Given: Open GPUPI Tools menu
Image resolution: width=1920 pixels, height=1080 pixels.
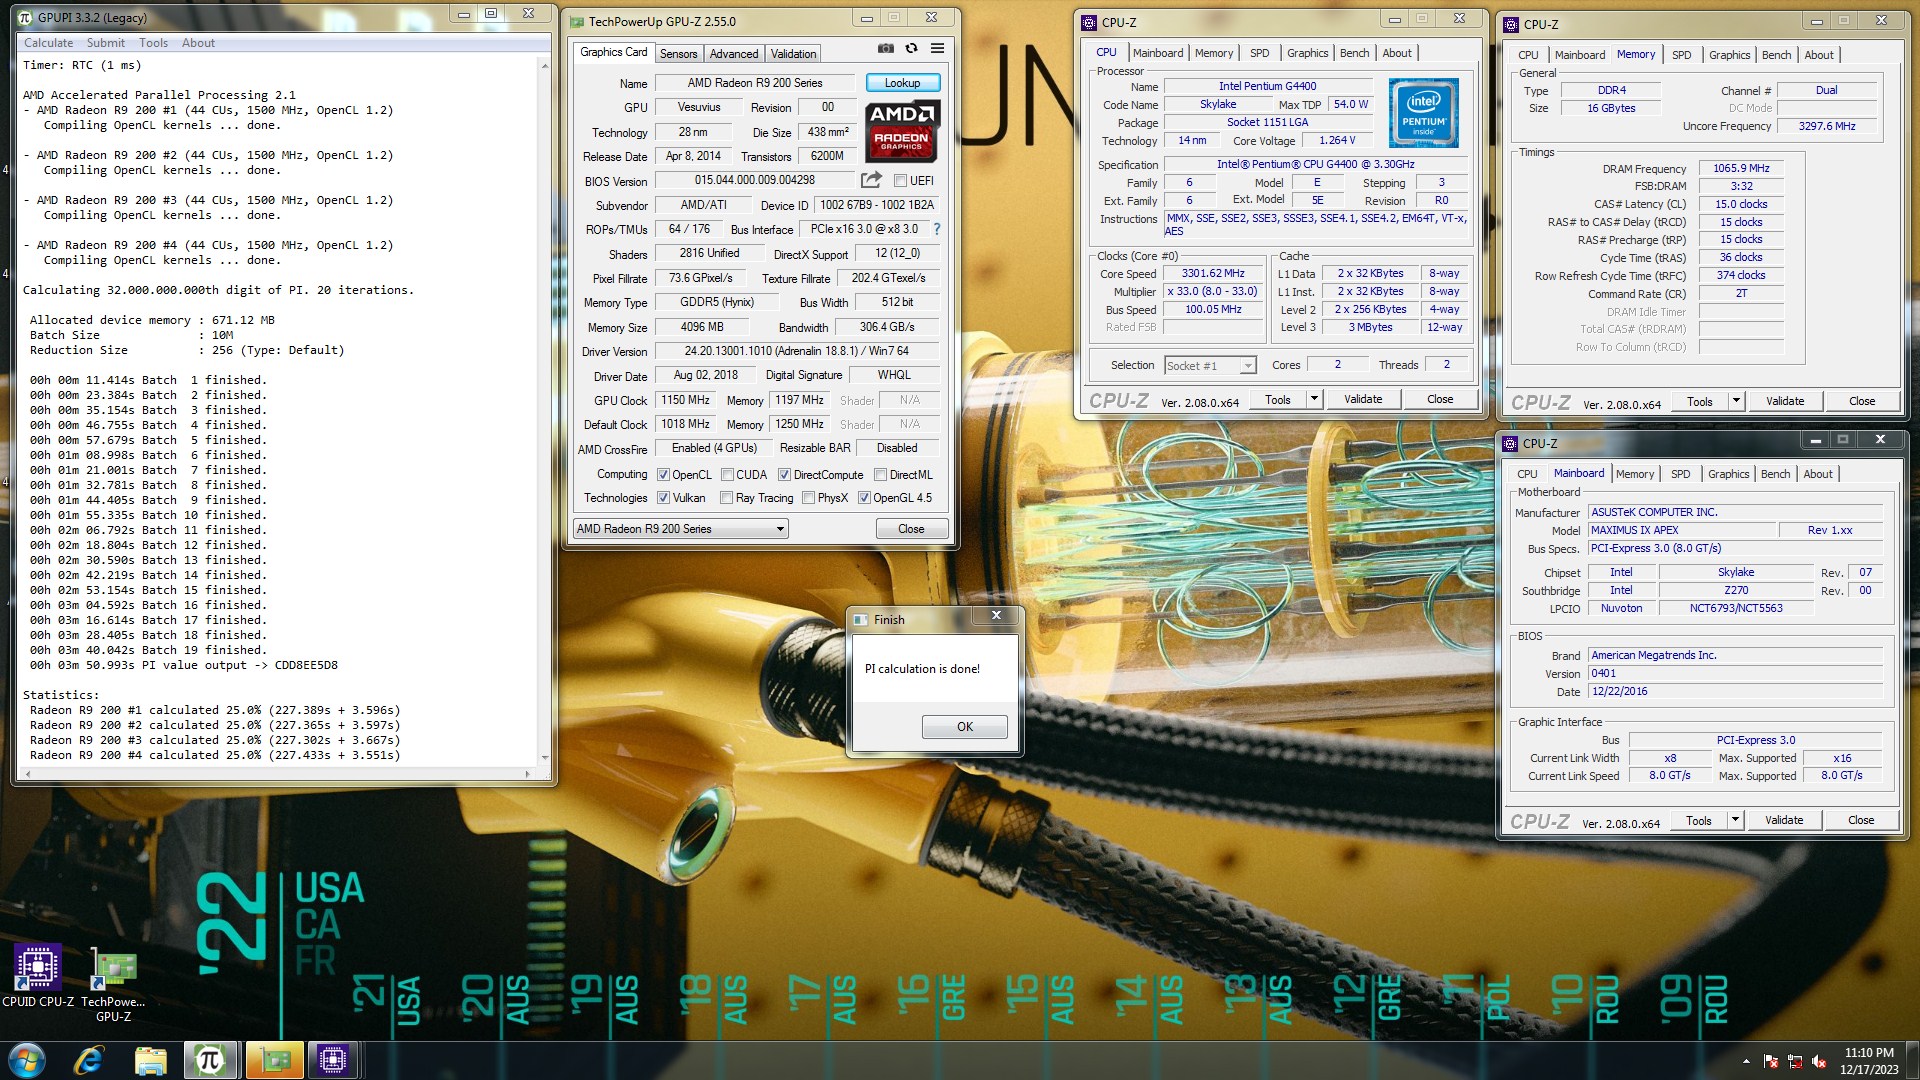Looking at the screenshot, I should [x=153, y=43].
